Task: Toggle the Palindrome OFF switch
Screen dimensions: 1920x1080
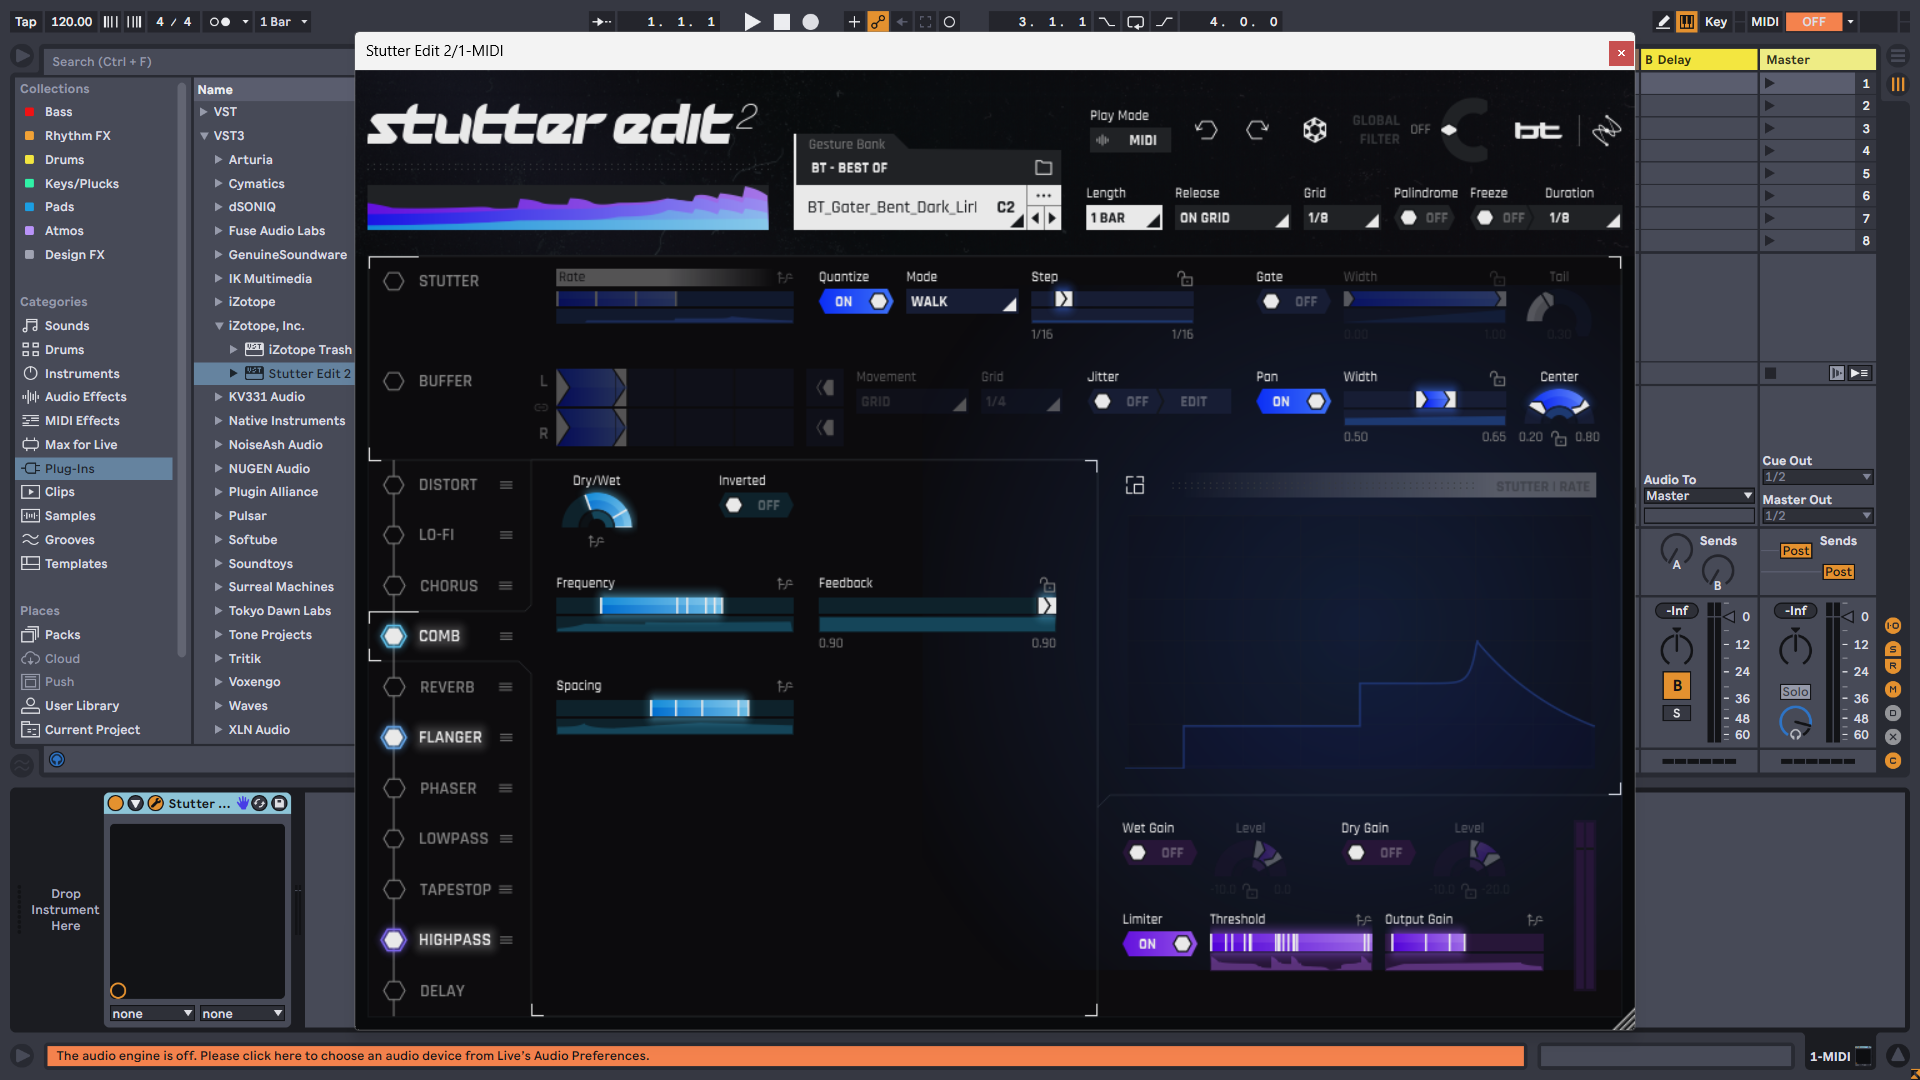Action: click(1424, 218)
